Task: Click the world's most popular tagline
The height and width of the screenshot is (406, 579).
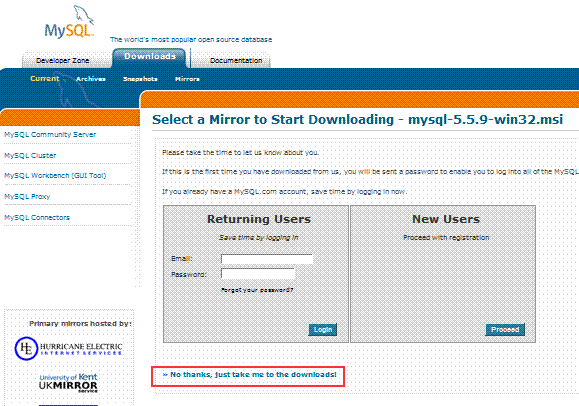Action: [191, 40]
